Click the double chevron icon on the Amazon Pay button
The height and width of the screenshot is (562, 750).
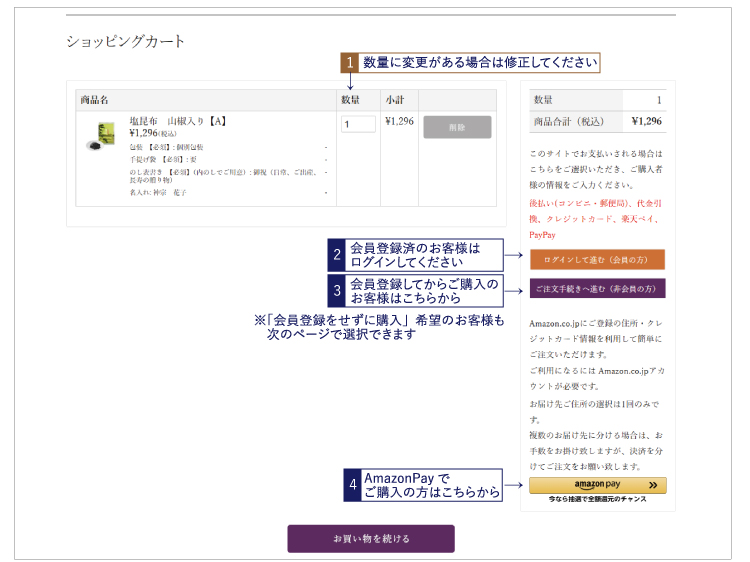[652, 485]
